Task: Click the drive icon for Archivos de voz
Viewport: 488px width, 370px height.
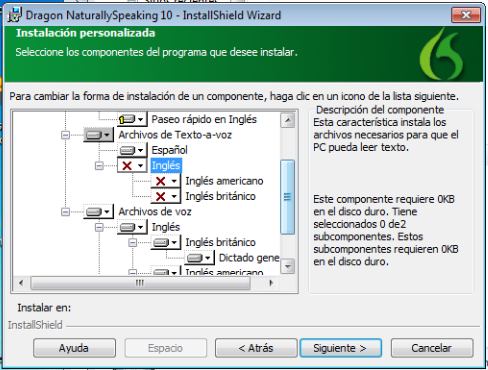Action: [98, 212]
